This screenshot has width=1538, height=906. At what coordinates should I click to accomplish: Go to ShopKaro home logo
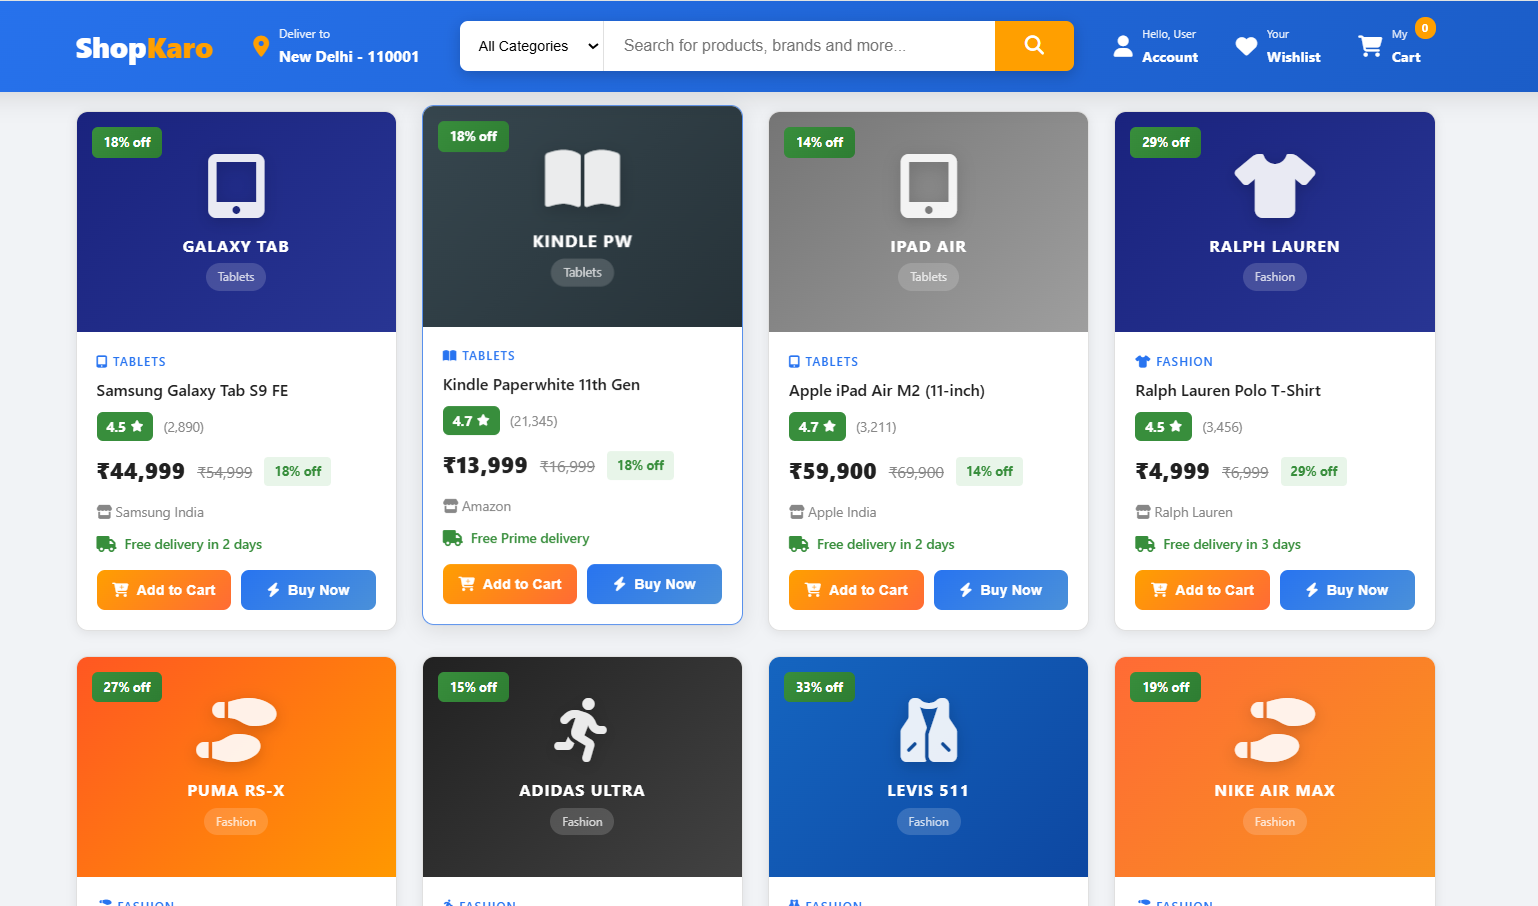[x=144, y=48]
